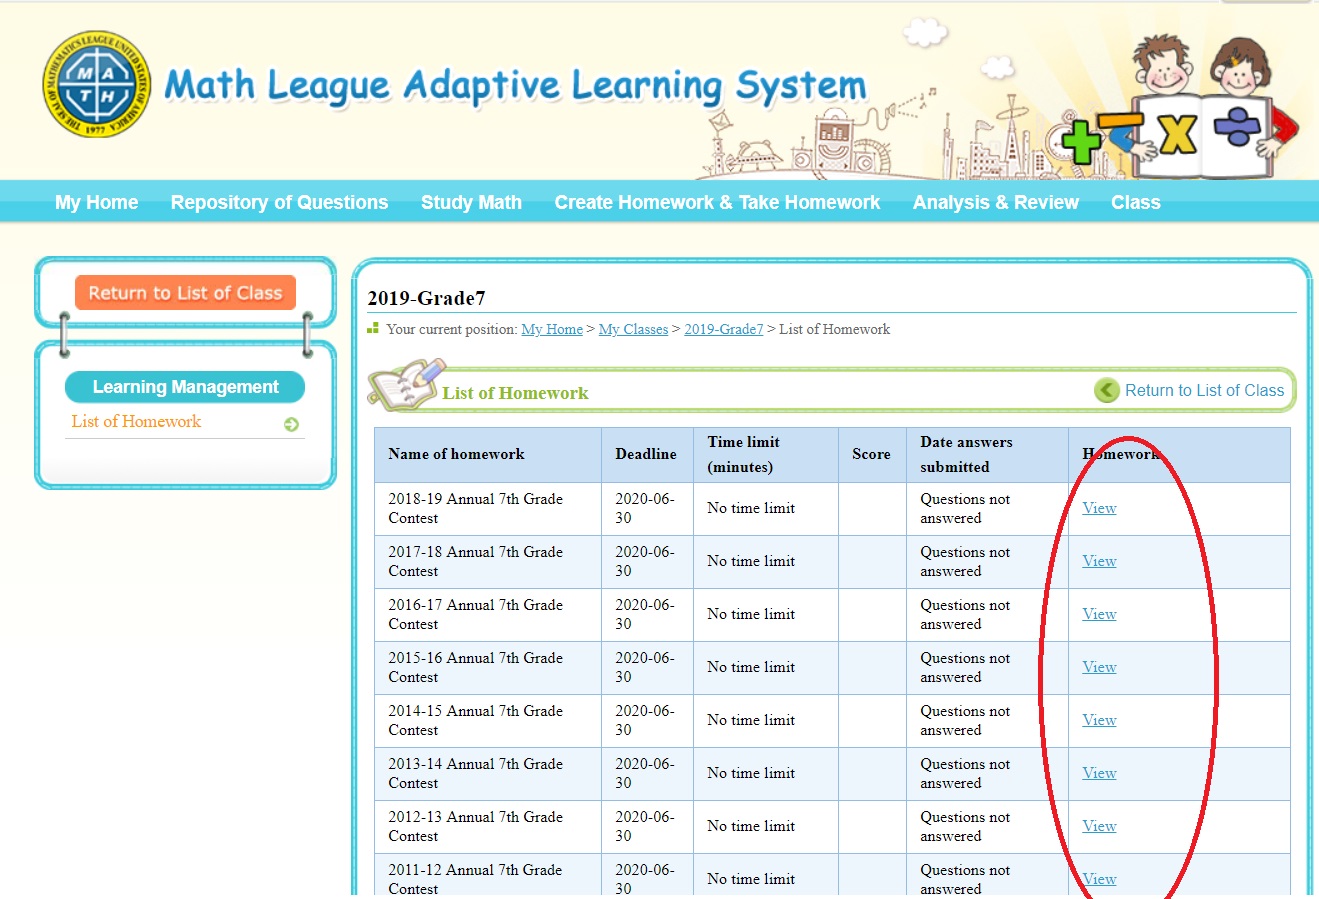Go to Study Math menu
Viewport: 1319px width, 899px height.
[471, 202]
